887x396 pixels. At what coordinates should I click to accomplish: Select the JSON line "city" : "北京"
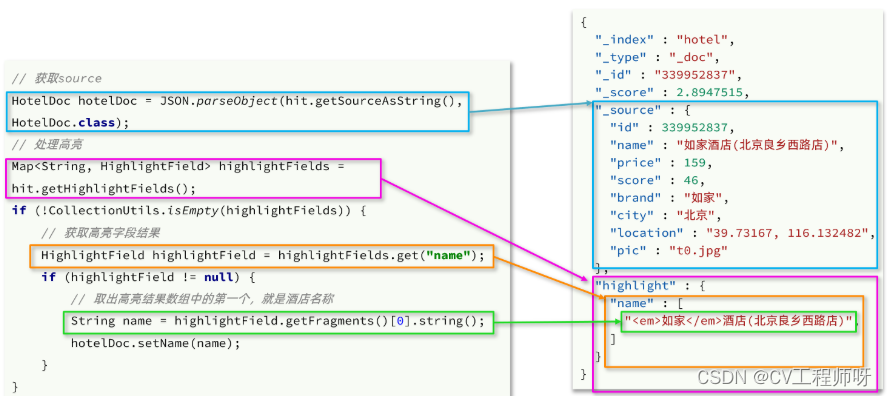[666, 216]
